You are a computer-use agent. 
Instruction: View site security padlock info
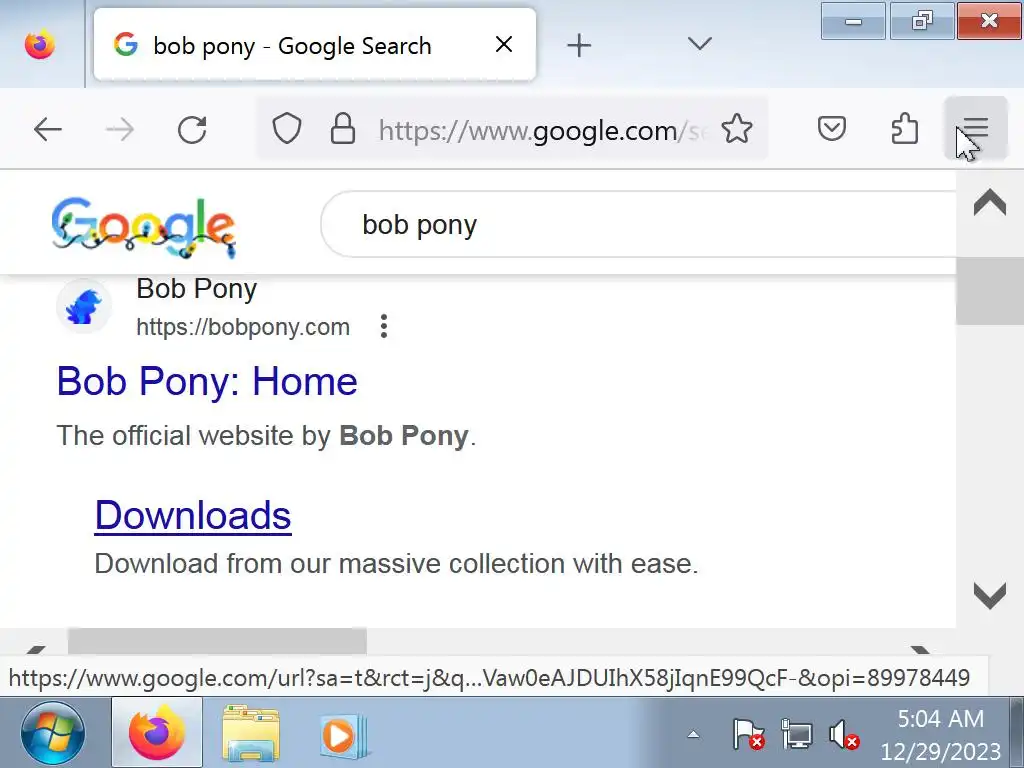pos(342,129)
